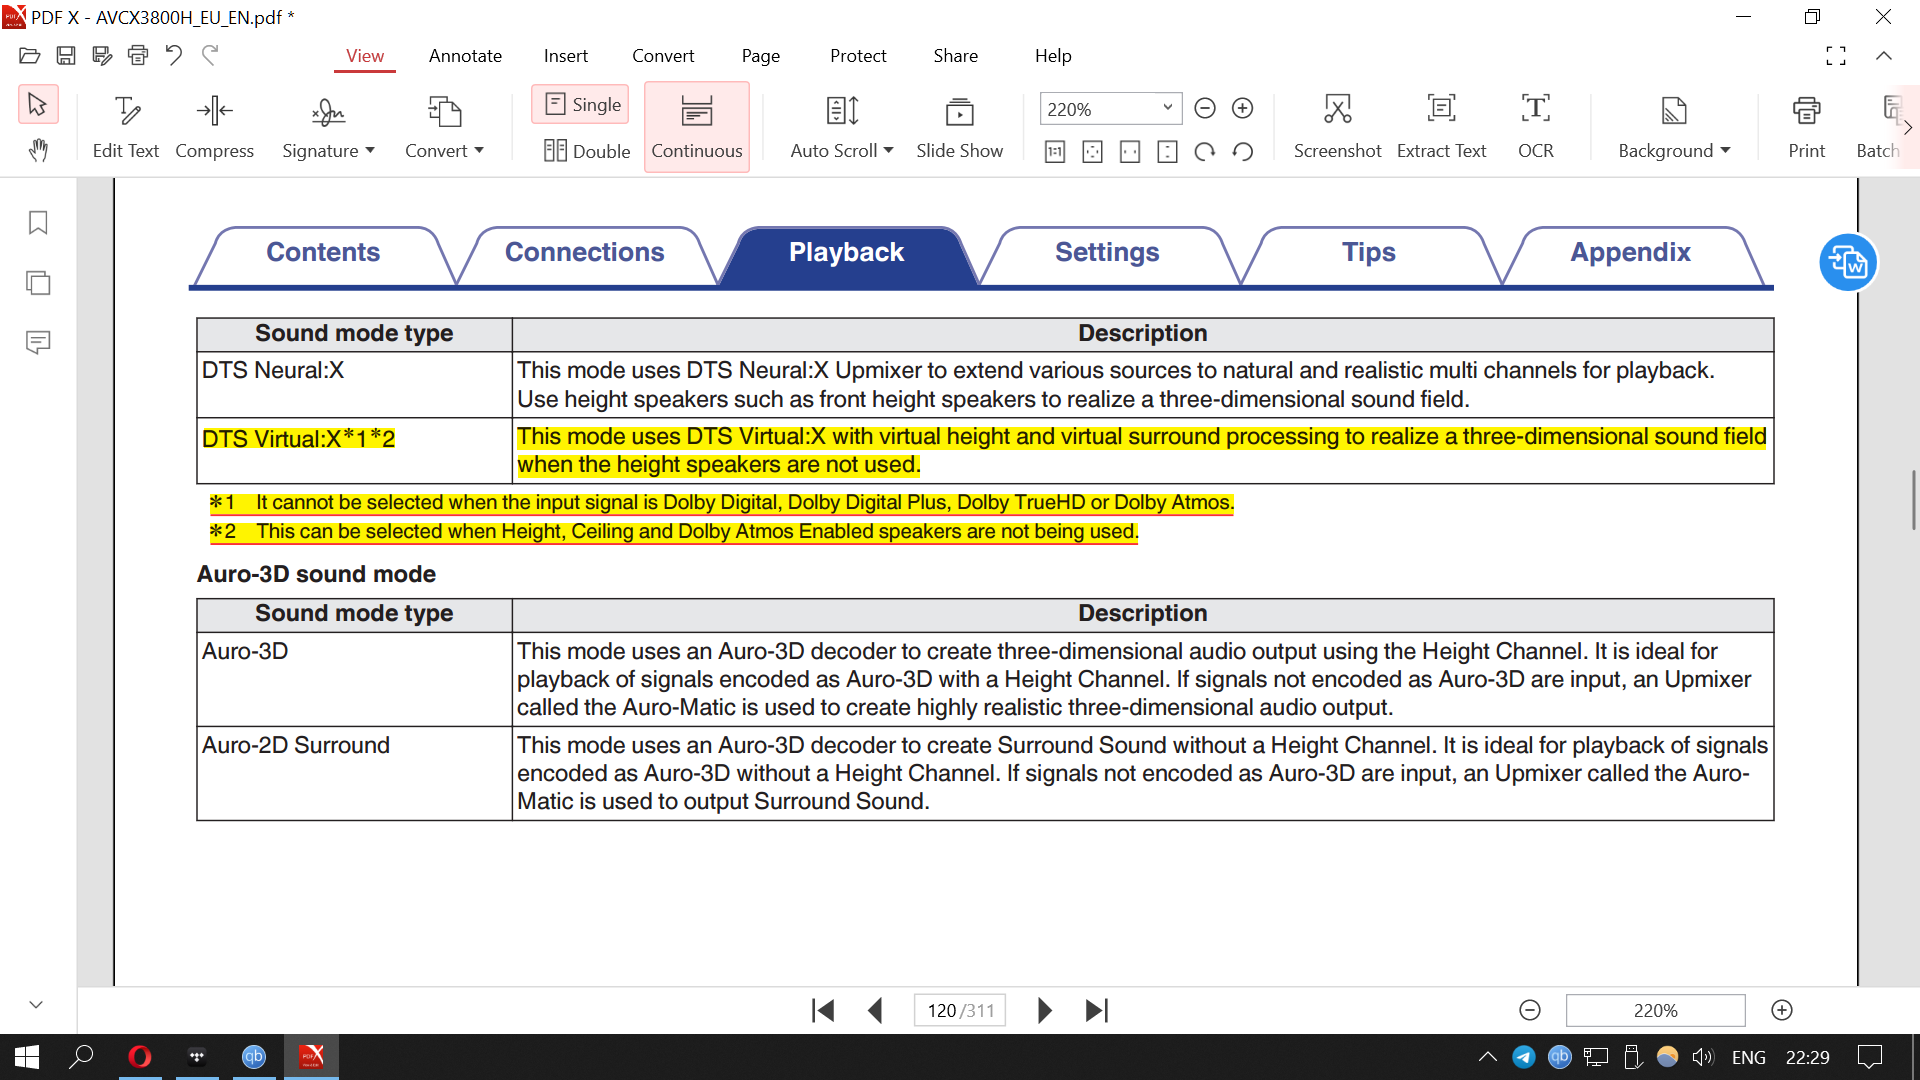Open the bookmarks side panel
This screenshot has height=1080, width=1920.
tap(38, 222)
